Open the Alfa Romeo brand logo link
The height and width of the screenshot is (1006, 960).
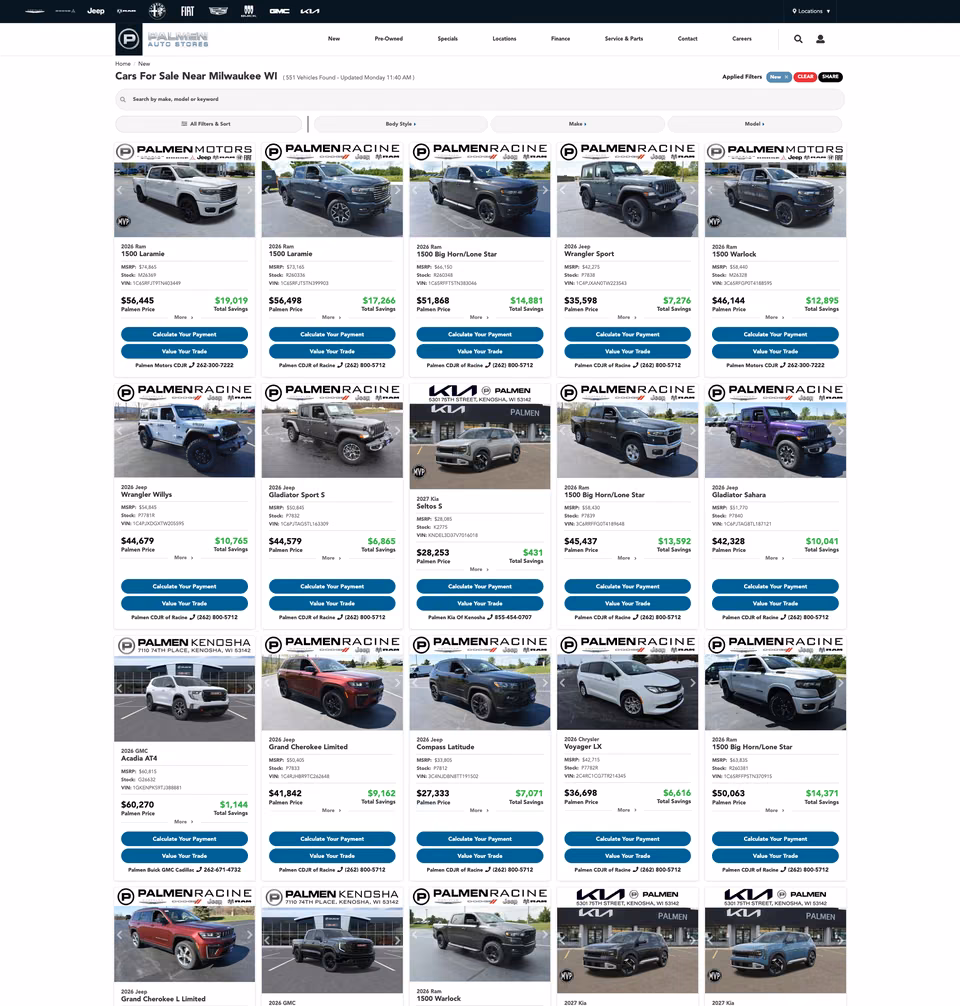[x=157, y=11]
